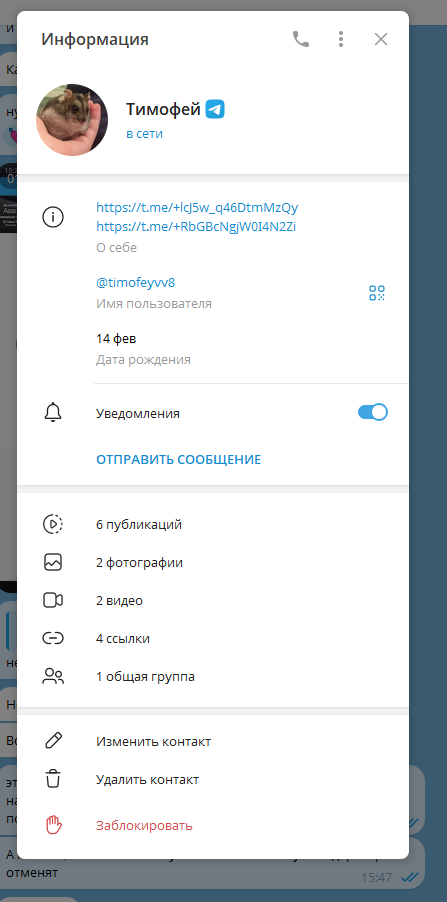447x902 pixels.
Task: Open Тимофей's profile avatar photo
Action: tap(72, 120)
